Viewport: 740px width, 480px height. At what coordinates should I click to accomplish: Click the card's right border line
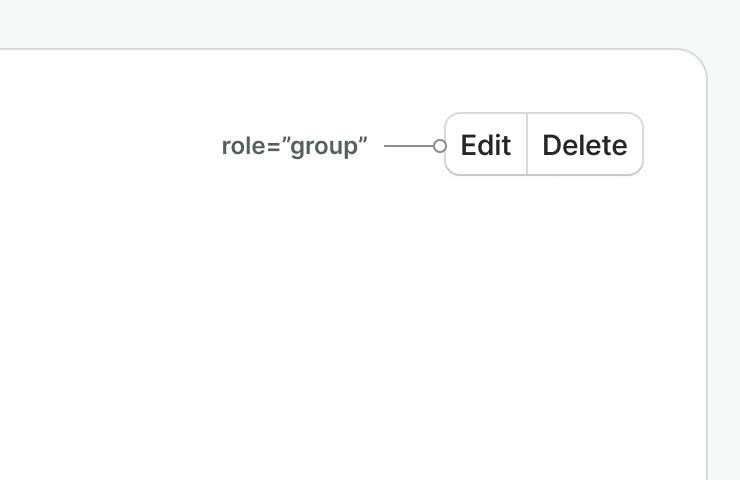(x=707, y=283)
